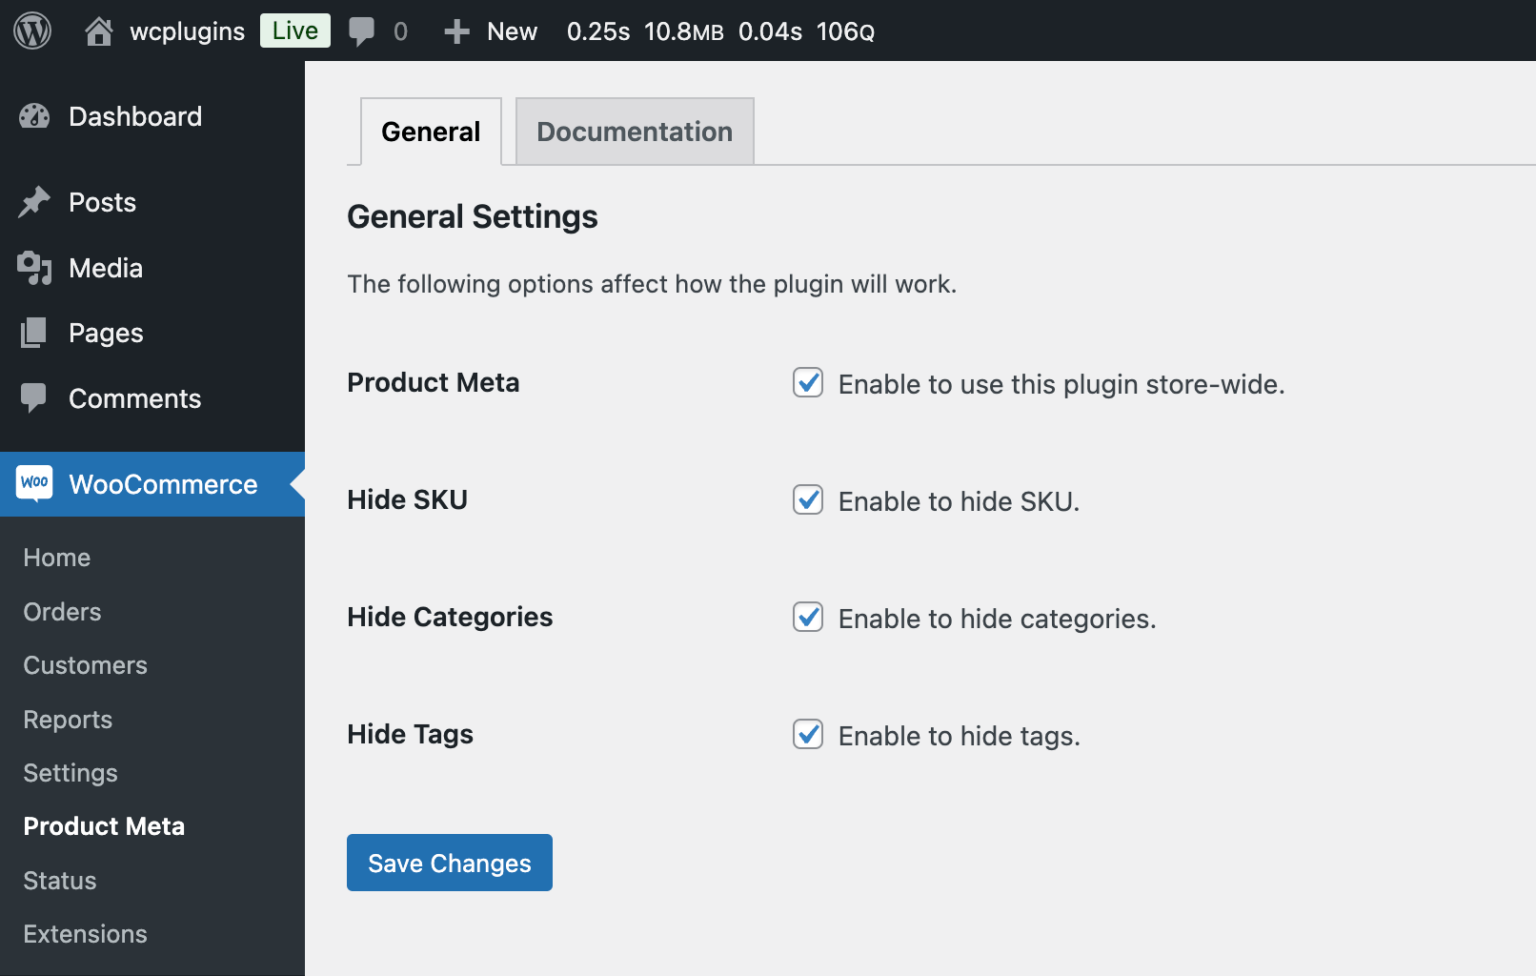1536x976 pixels.
Task: Navigate to WooCommerce Extensions
Action: [85, 934]
